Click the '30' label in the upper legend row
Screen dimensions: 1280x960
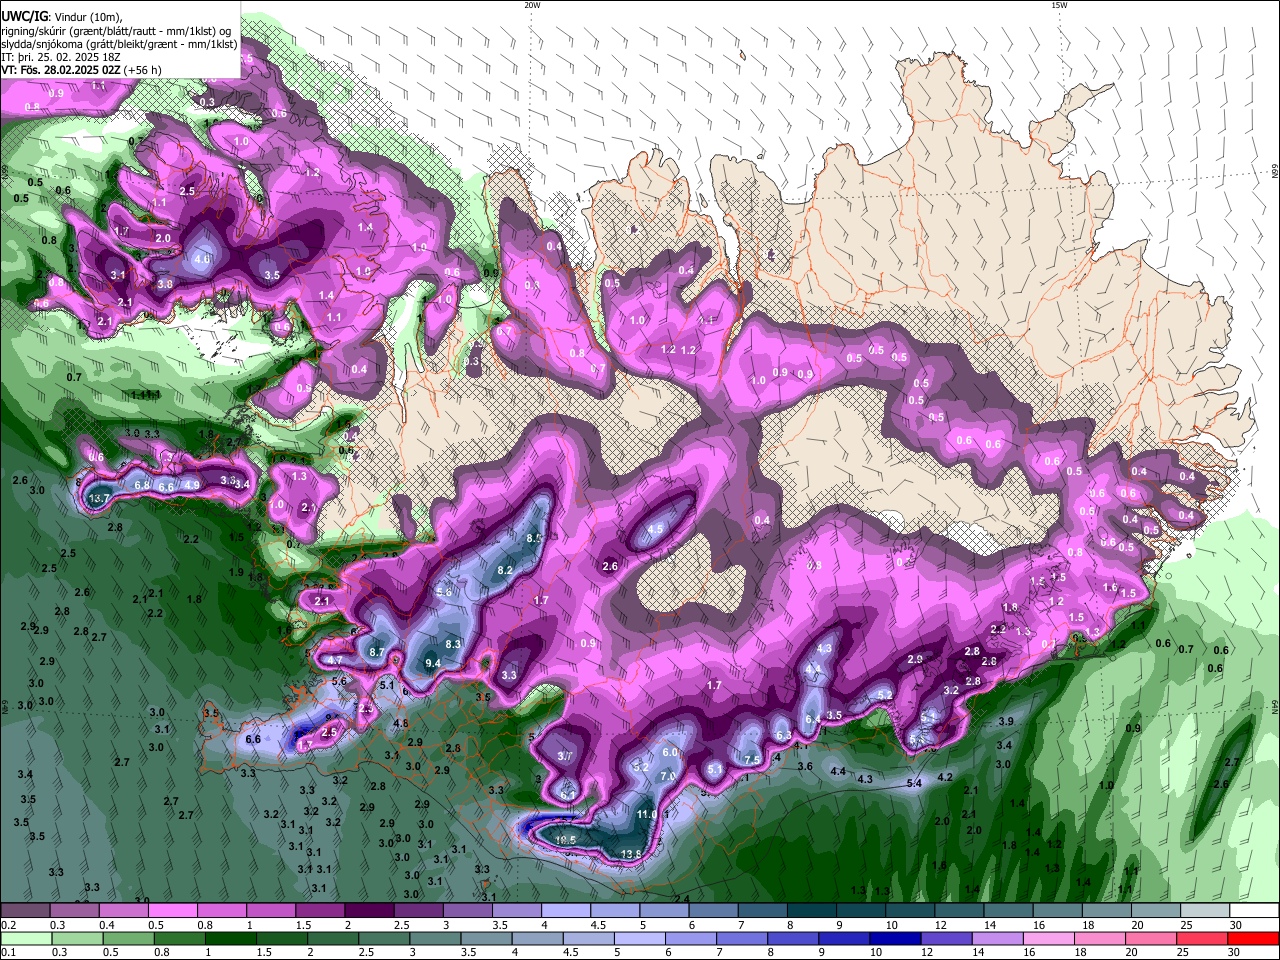[1236, 925]
